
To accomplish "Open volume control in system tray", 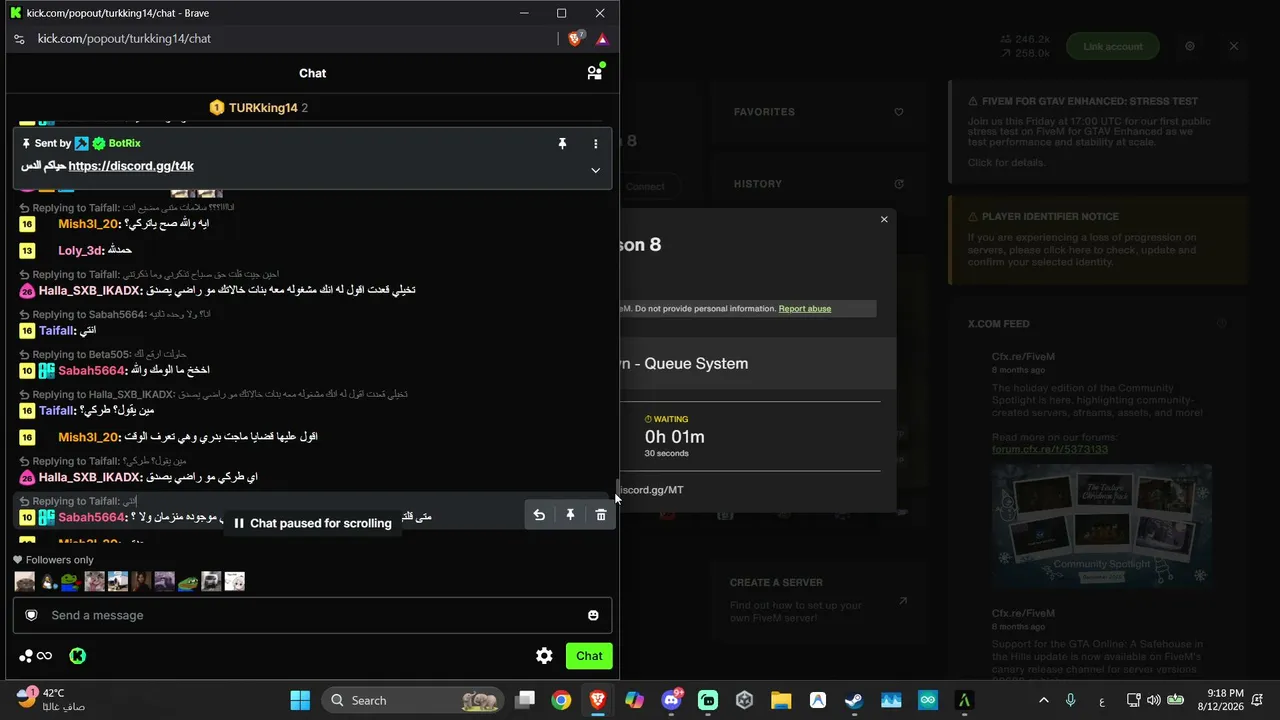I will (1154, 700).
